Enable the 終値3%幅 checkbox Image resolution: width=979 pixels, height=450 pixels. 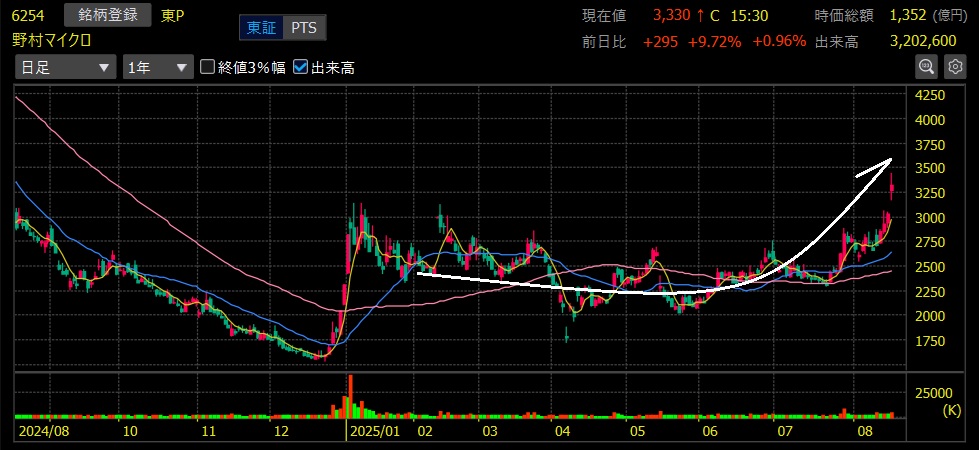[209, 67]
